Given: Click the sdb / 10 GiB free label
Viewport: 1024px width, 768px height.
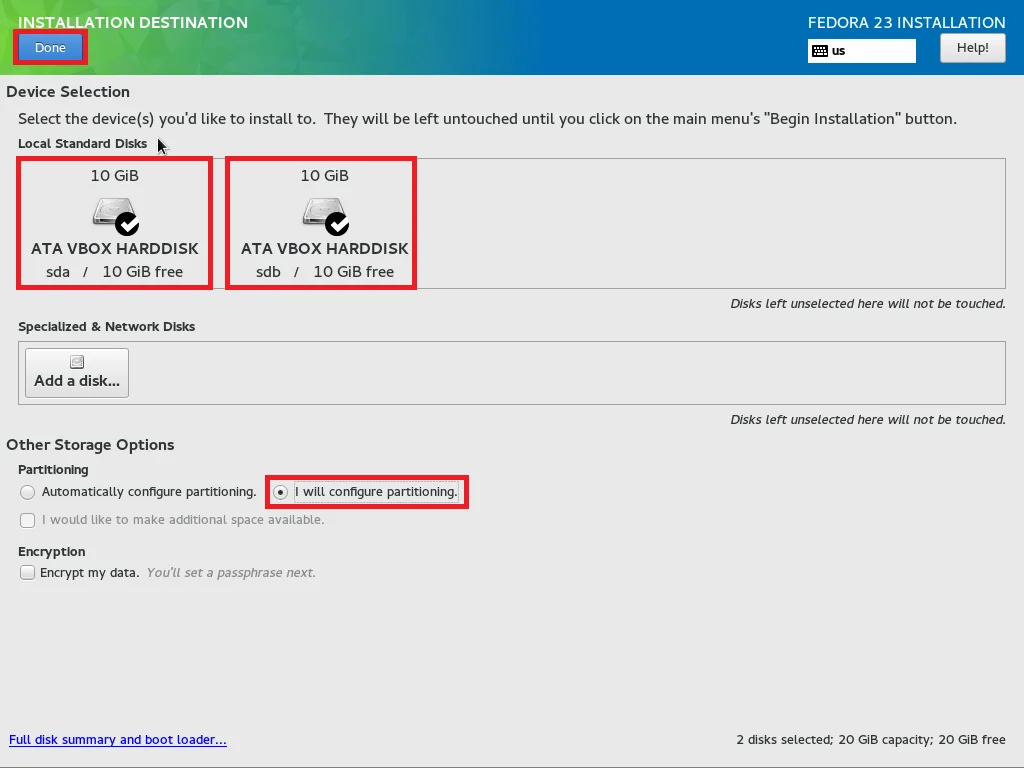Looking at the screenshot, I should (325, 272).
